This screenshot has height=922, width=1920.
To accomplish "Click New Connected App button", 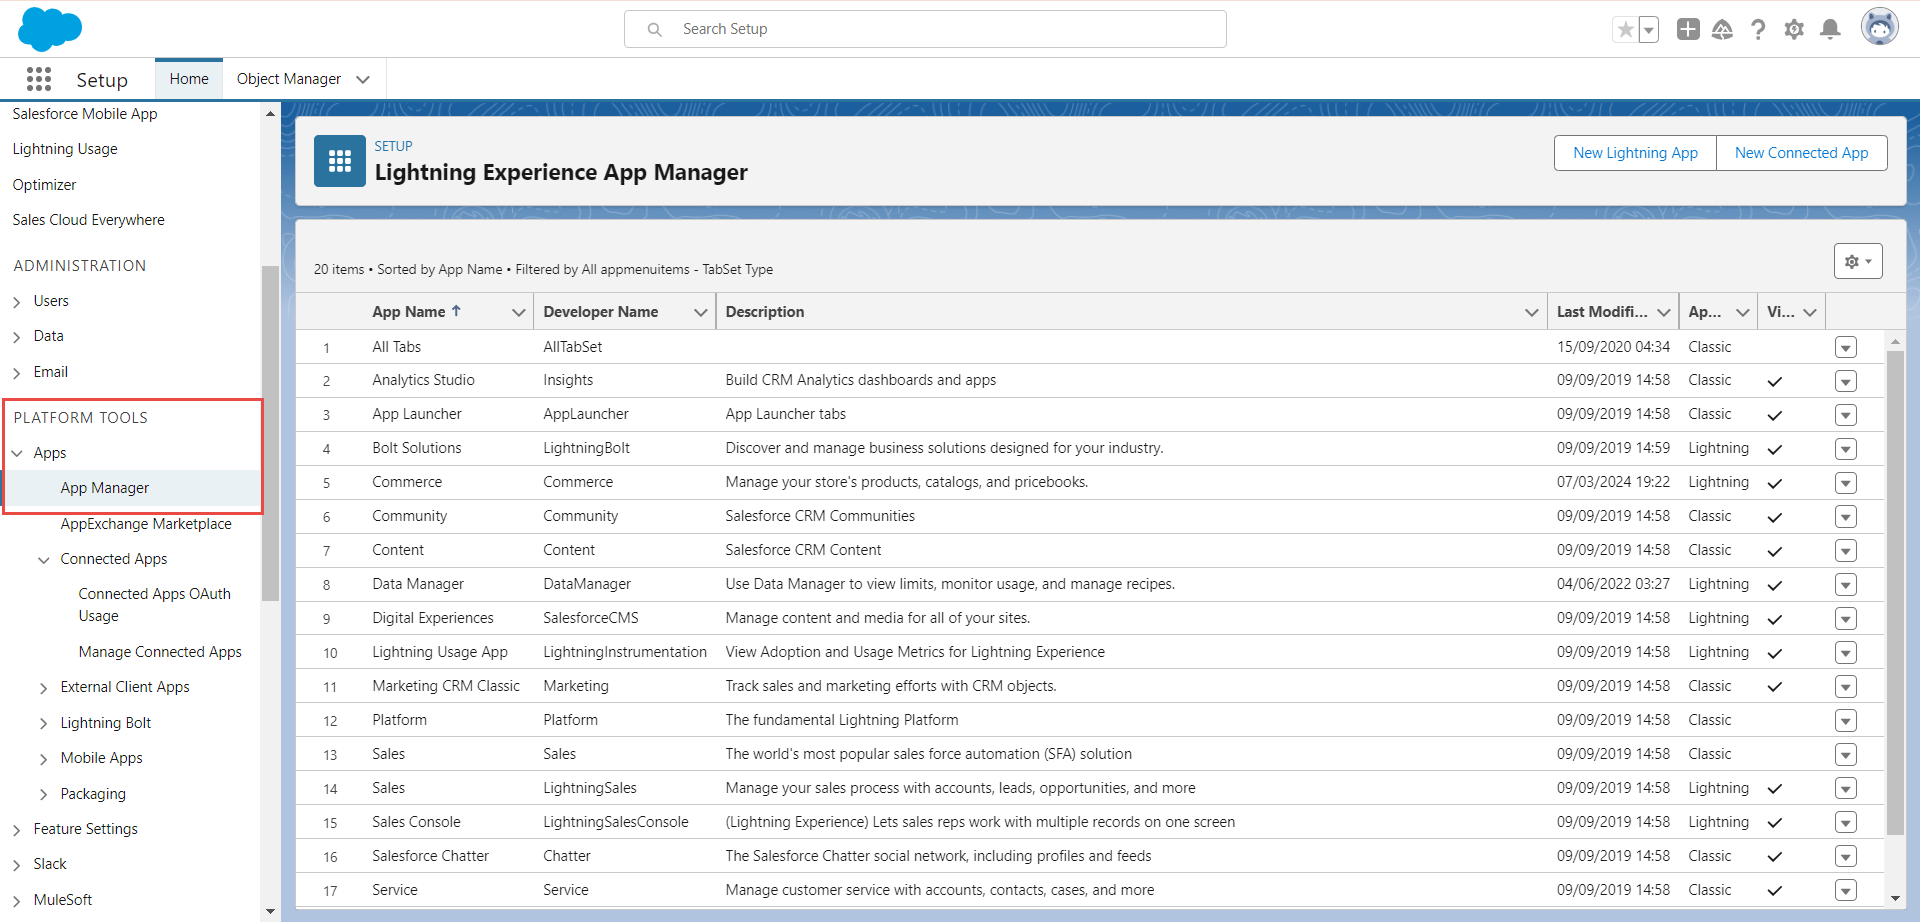I will point(1801,153).
